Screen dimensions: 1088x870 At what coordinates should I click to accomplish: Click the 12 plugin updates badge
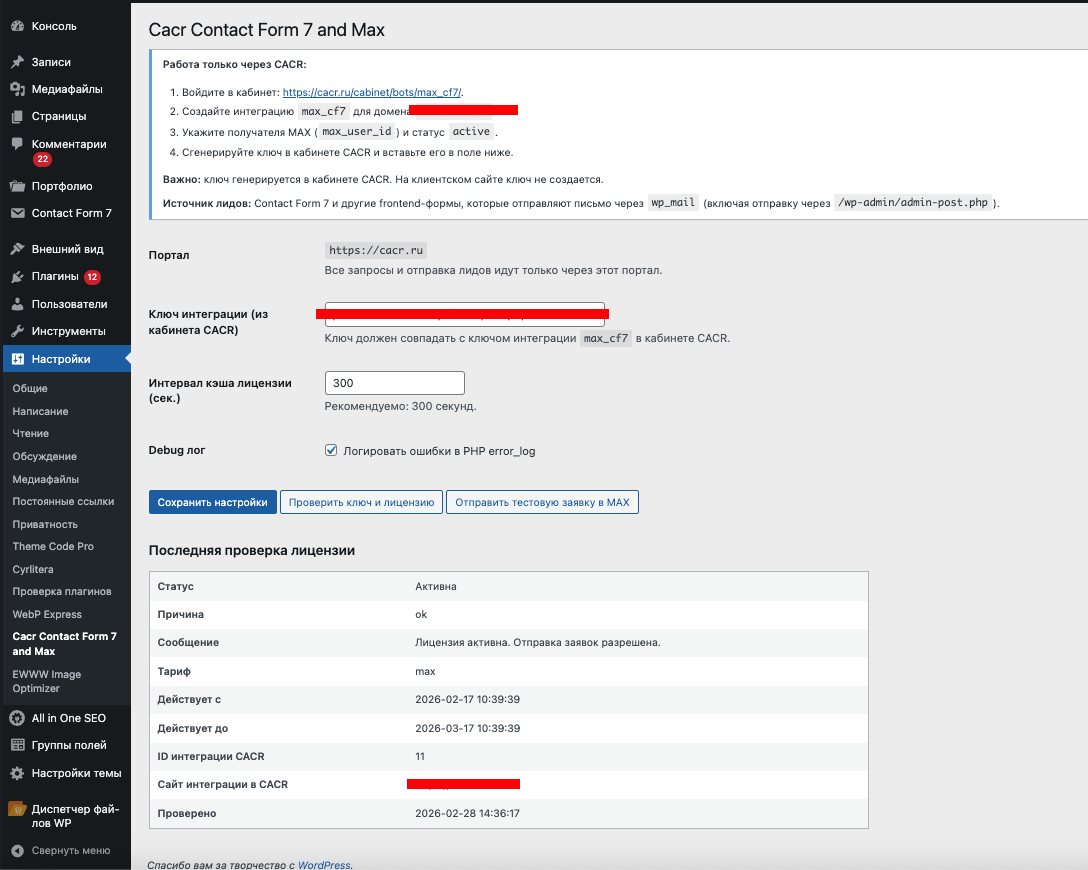92,277
